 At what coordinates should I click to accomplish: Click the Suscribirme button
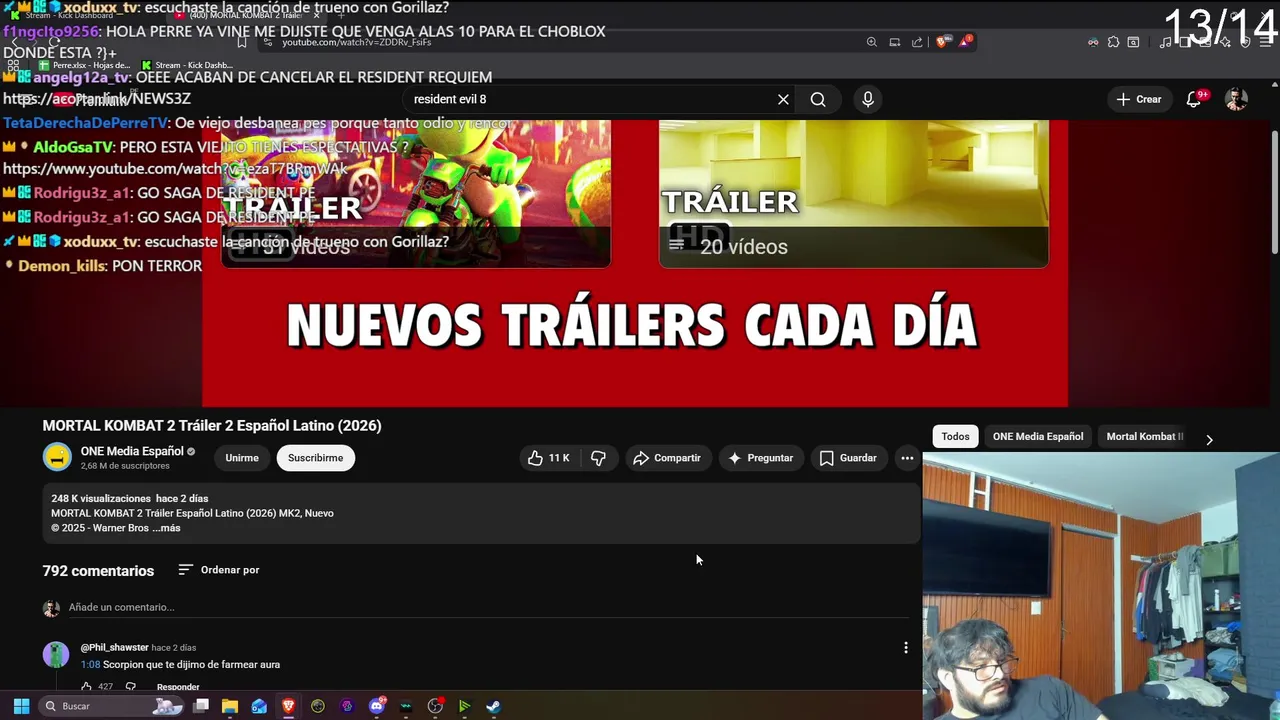point(315,458)
